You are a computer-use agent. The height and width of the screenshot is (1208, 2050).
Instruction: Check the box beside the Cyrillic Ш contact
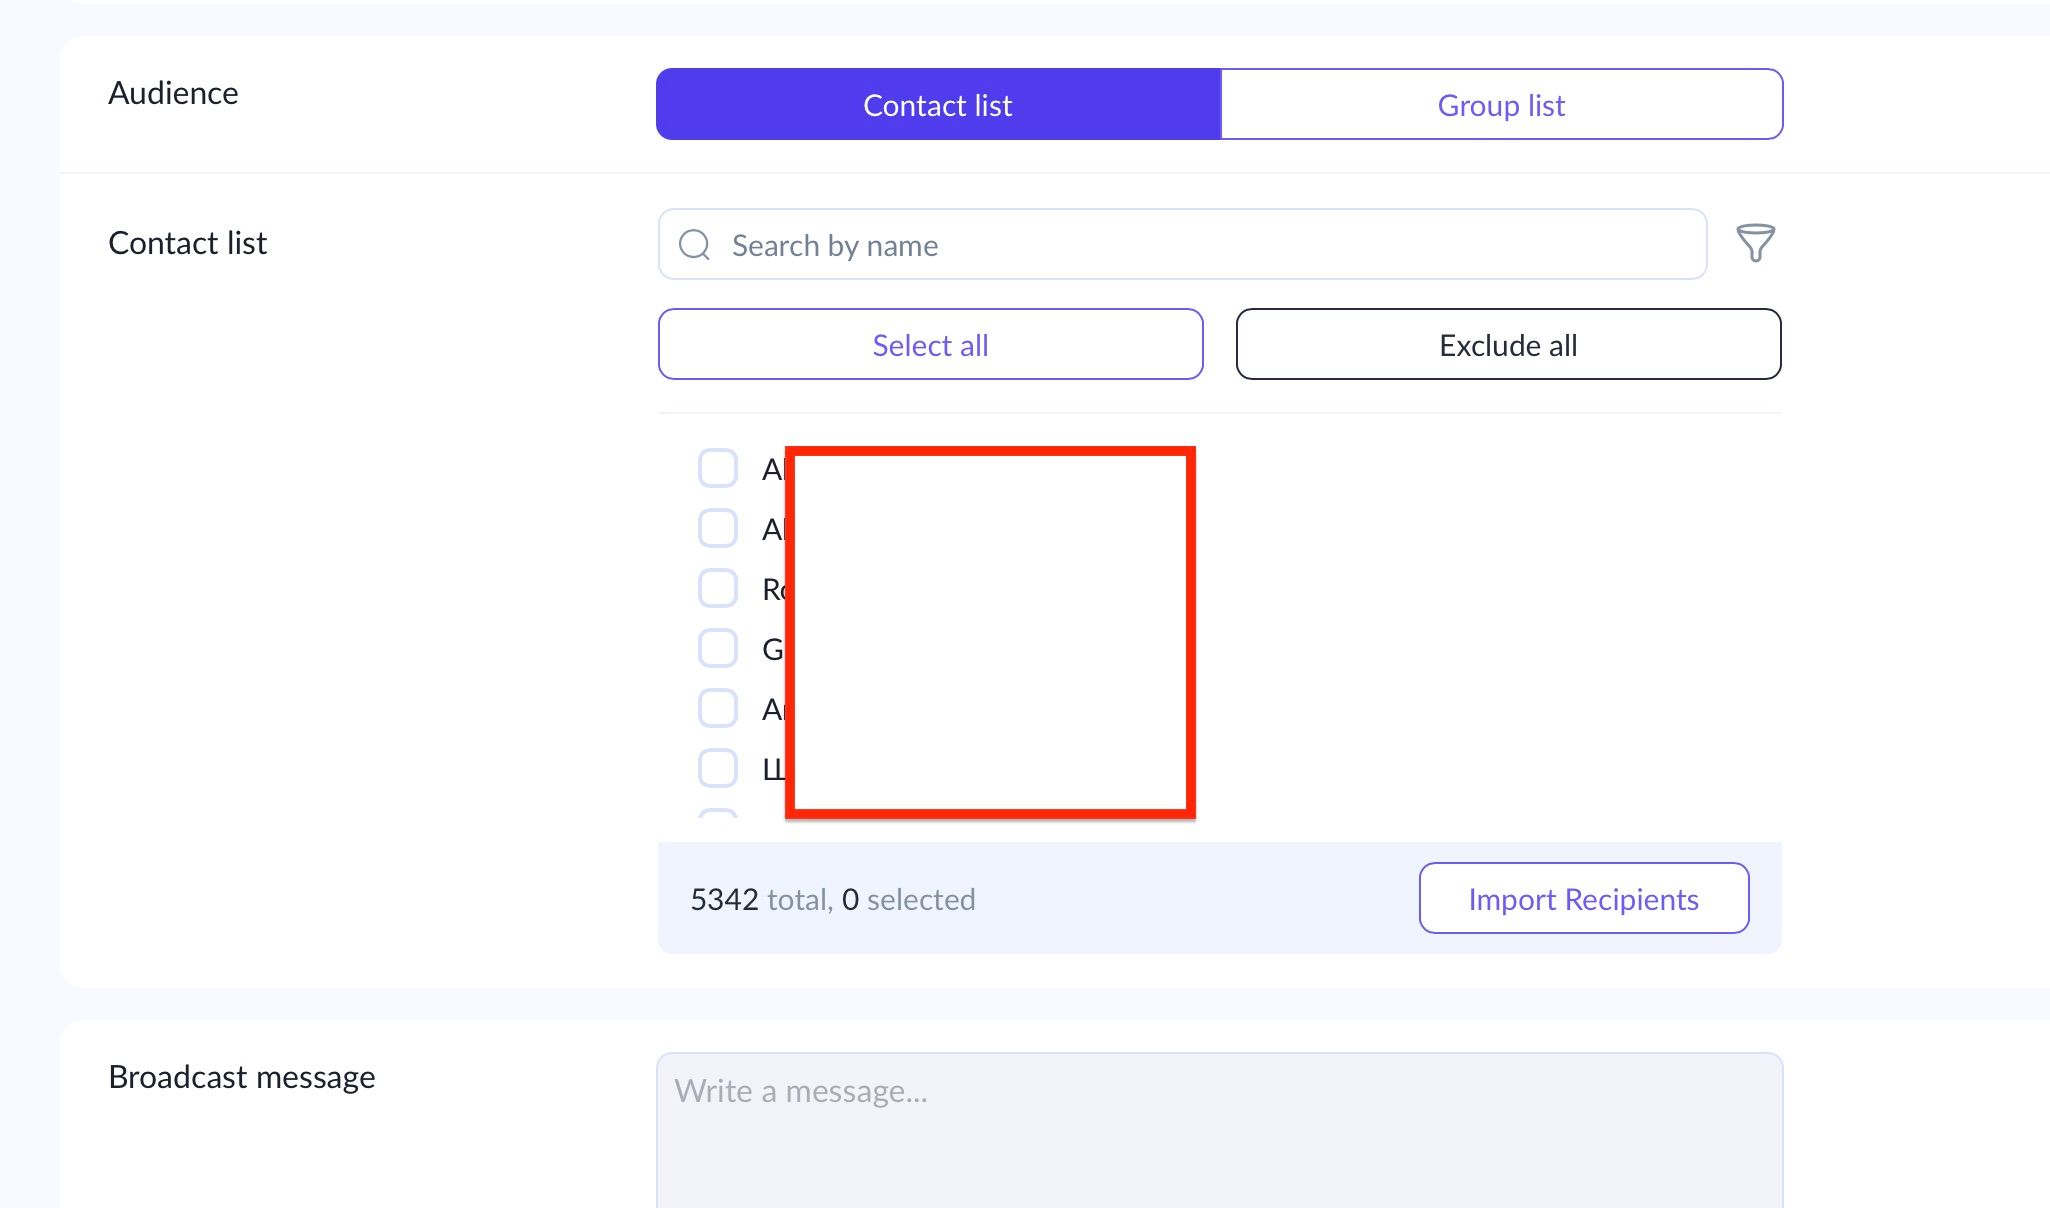(x=718, y=768)
